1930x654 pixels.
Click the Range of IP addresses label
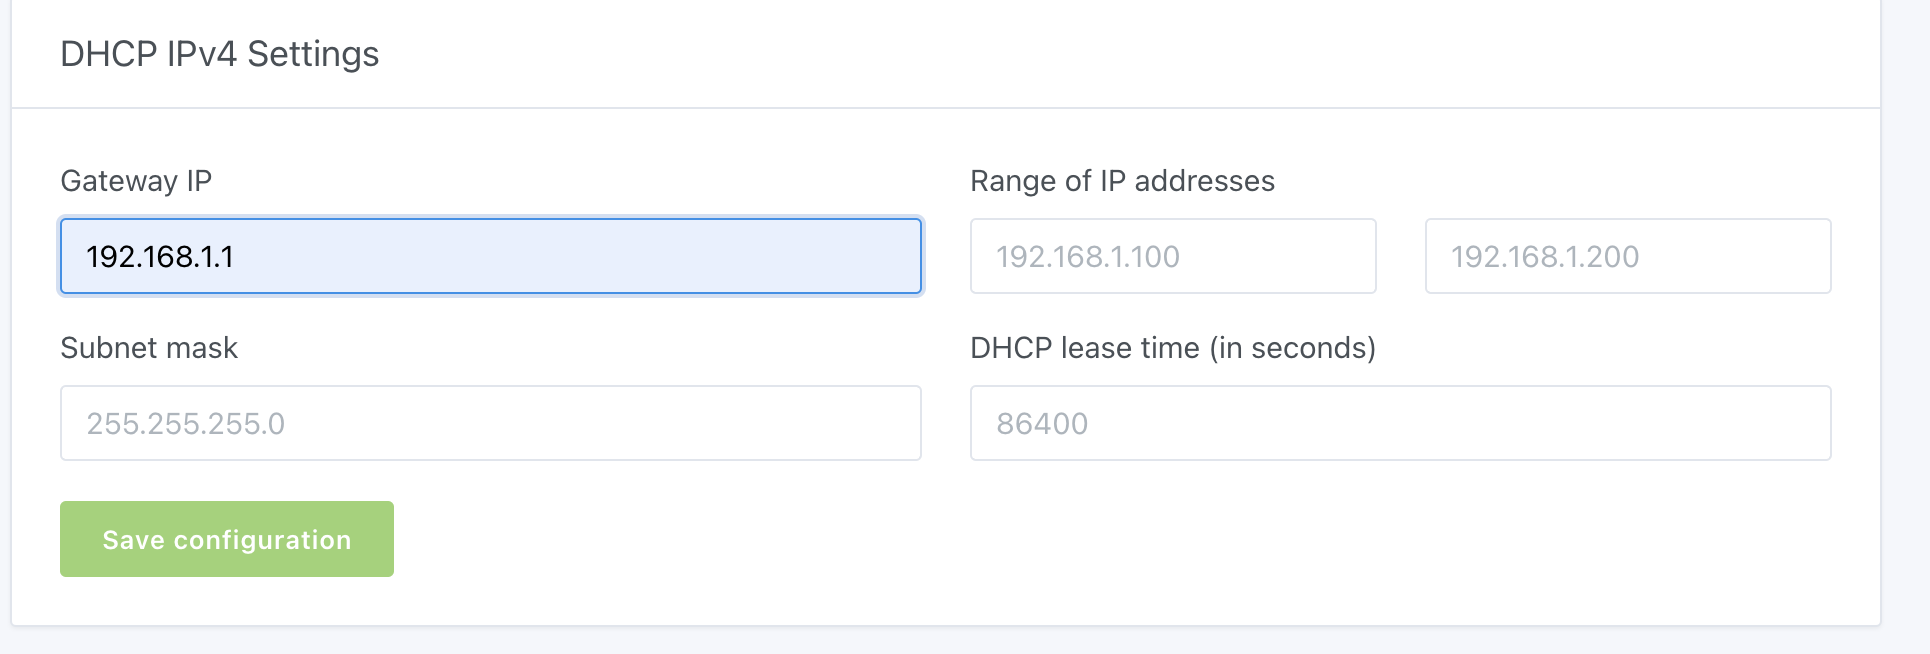click(x=1122, y=181)
